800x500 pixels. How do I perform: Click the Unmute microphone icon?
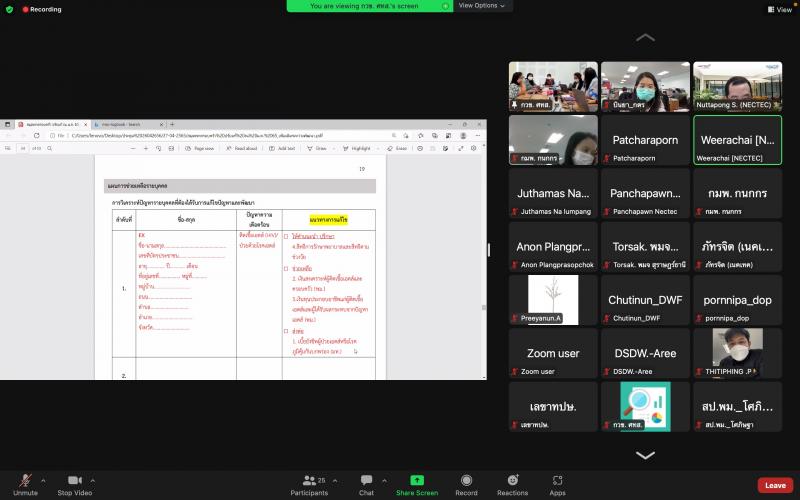26,481
